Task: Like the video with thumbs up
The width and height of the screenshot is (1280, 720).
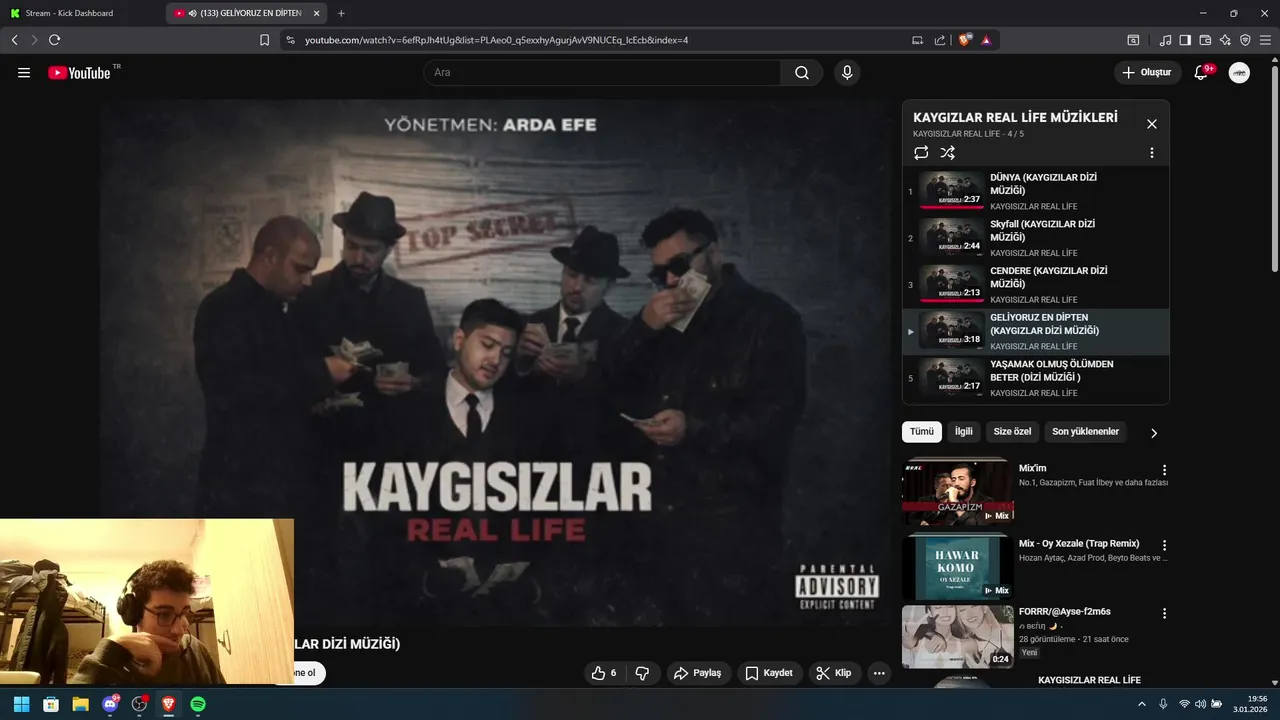Action: pos(604,673)
